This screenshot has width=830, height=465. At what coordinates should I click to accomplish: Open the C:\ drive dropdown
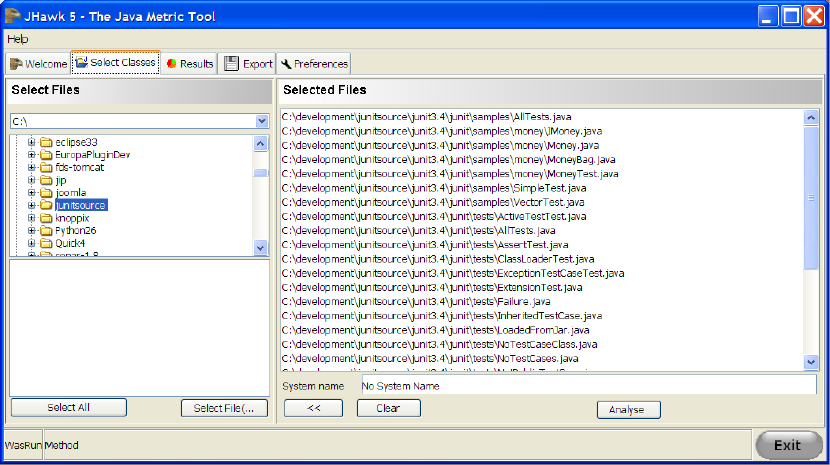tap(261, 121)
